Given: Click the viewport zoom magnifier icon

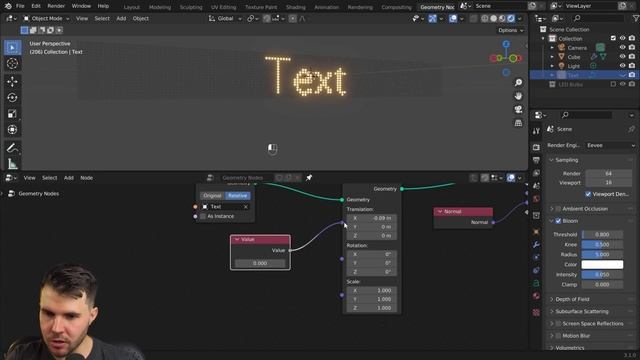Looking at the screenshot, I should tap(518, 83).
